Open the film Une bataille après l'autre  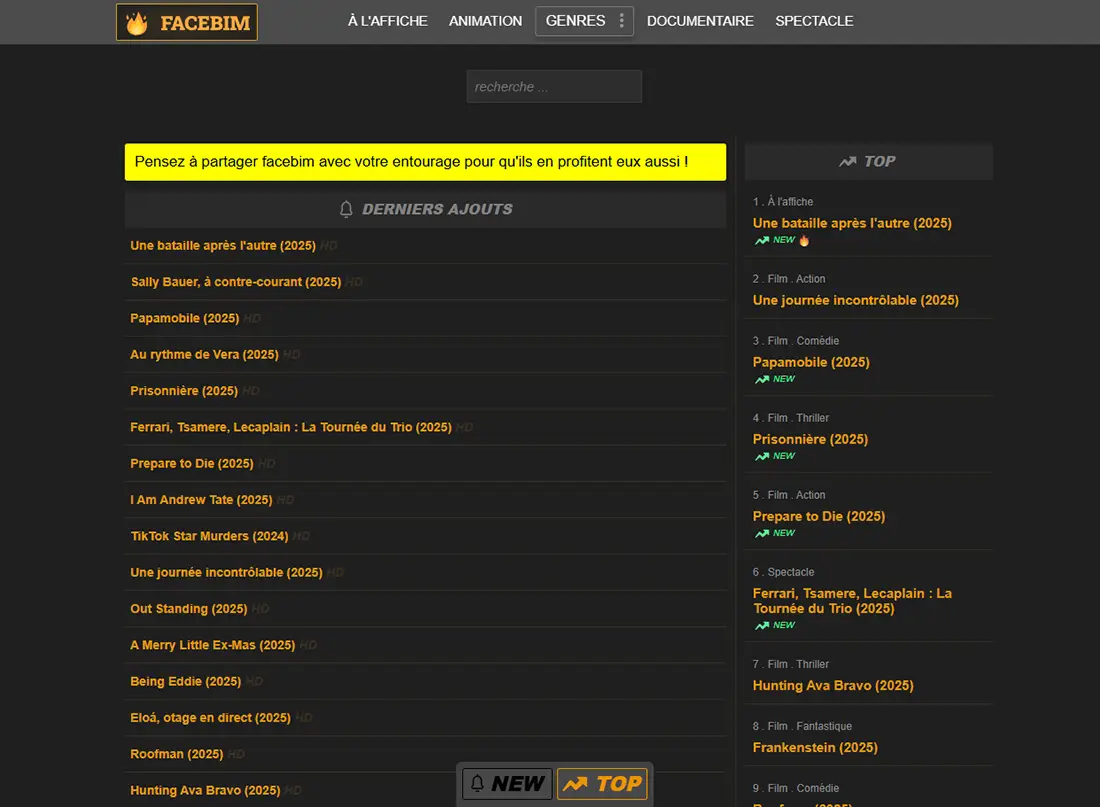tap(221, 245)
